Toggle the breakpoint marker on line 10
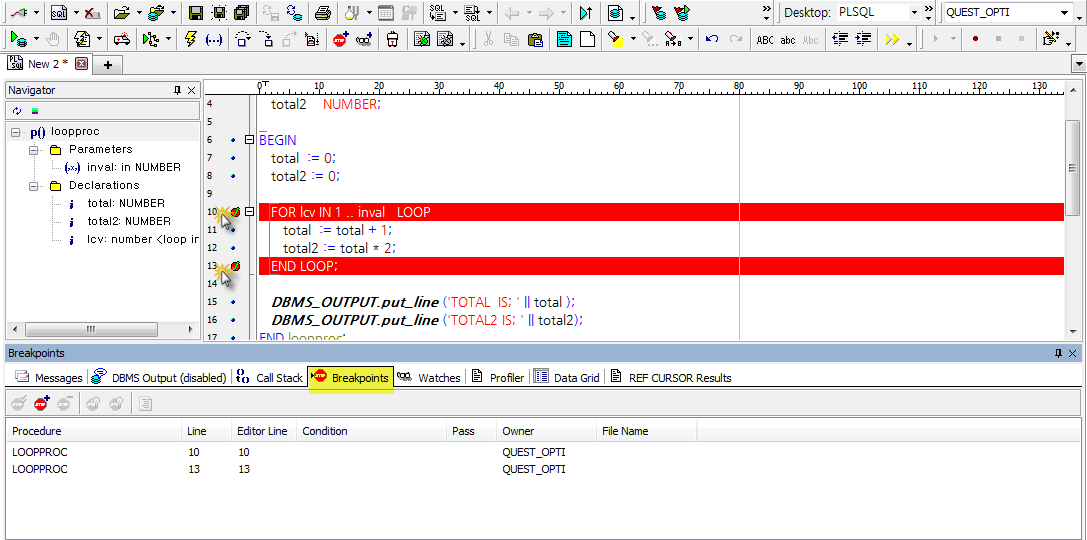The height and width of the screenshot is (540, 1087). pos(235,212)
